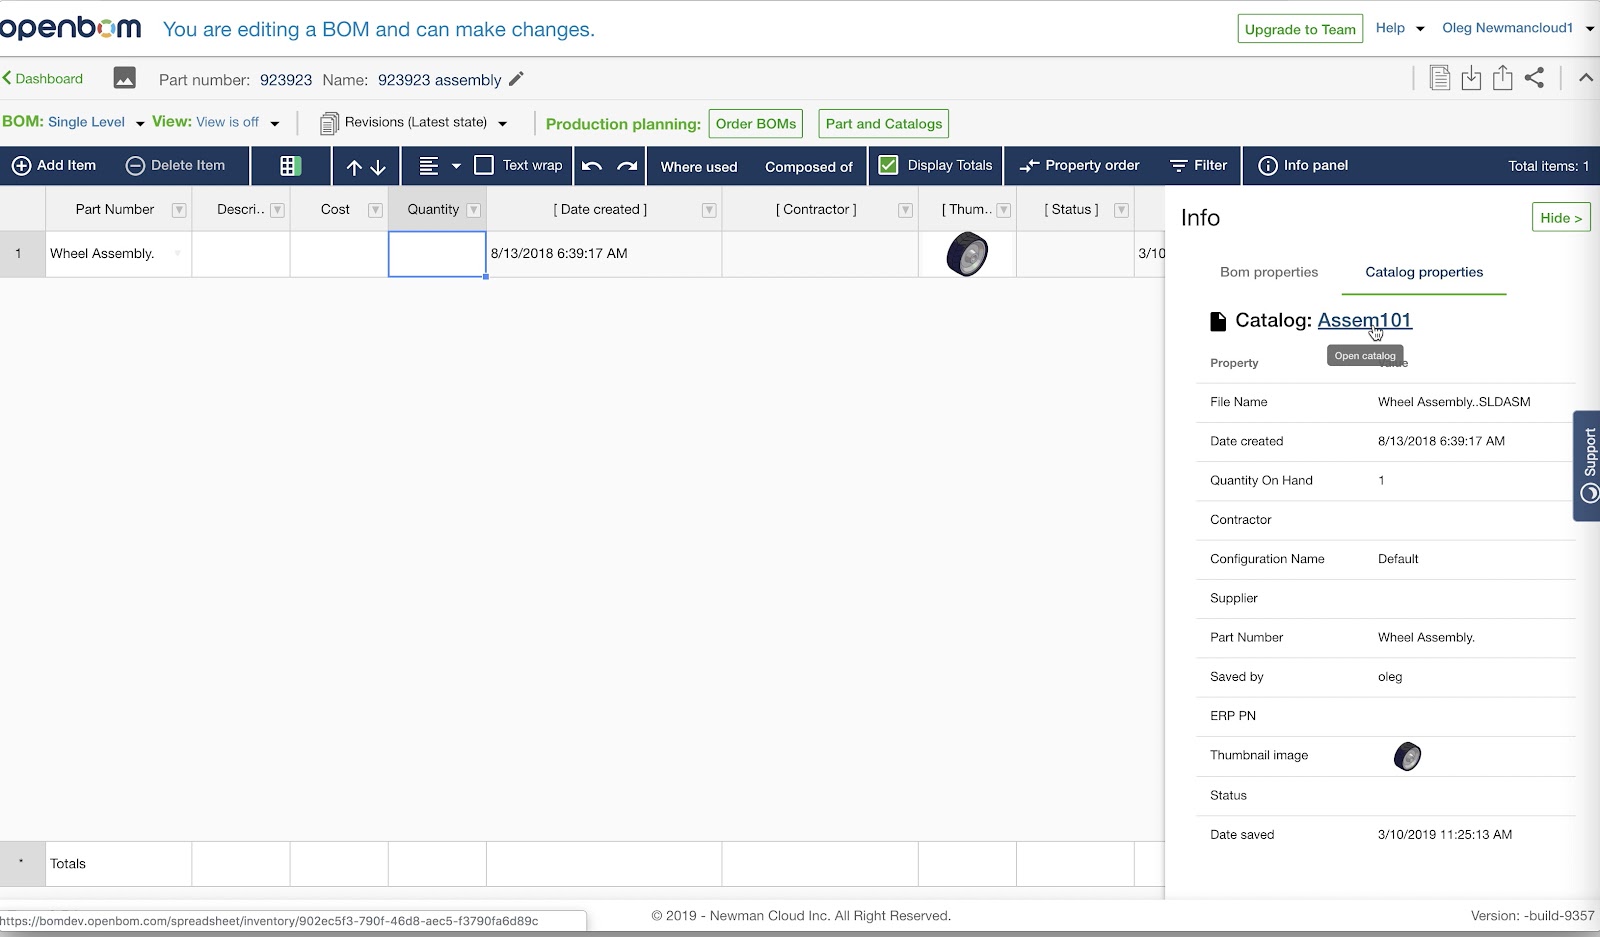Go back to the Dashboard
The image size is (1600, 937).
[x=43, y=79]
